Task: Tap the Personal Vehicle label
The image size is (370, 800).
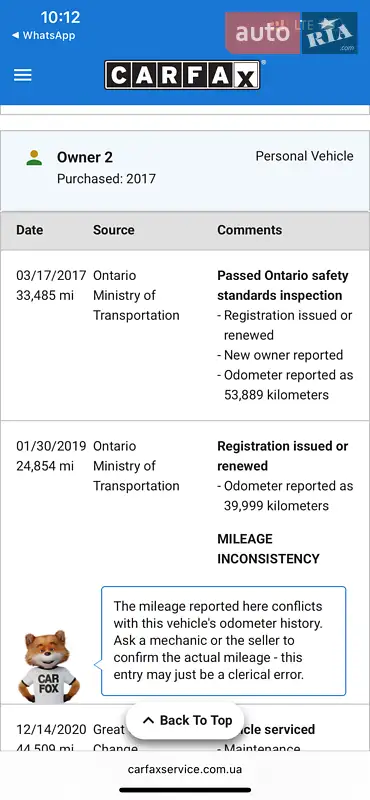Action: click(x=304, y=156)
